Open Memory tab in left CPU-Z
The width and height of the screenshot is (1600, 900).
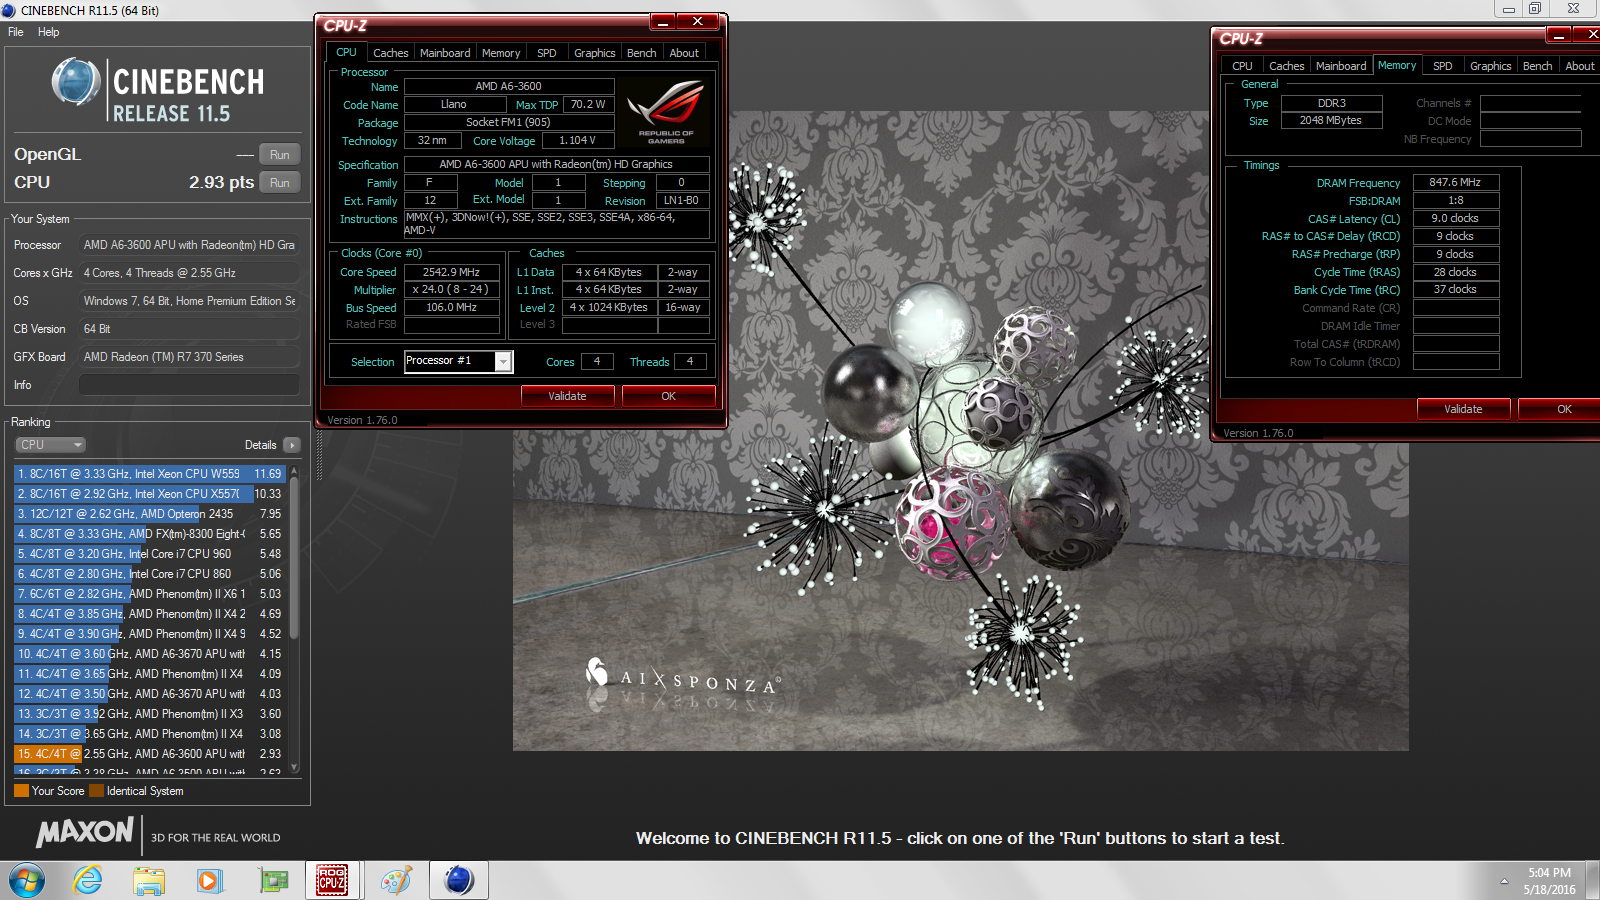pos(501,53)
